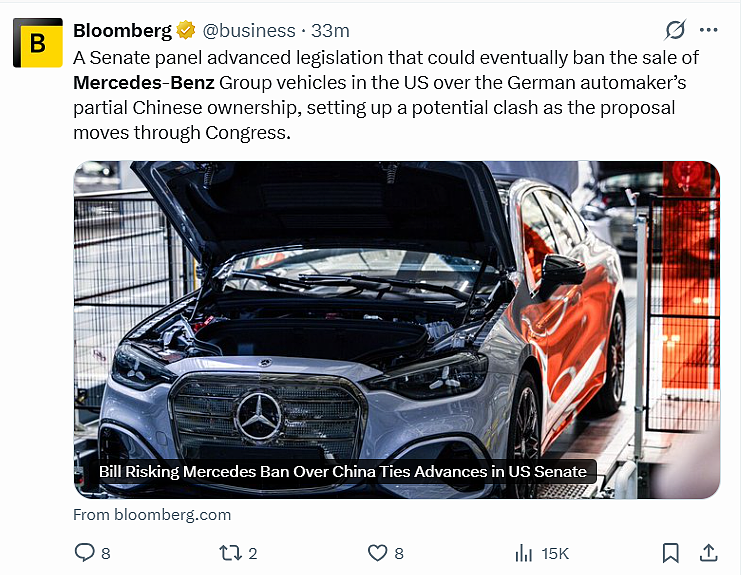Click the repost count 2
Viewport: 742px width, 575px height.
(253, 553)
